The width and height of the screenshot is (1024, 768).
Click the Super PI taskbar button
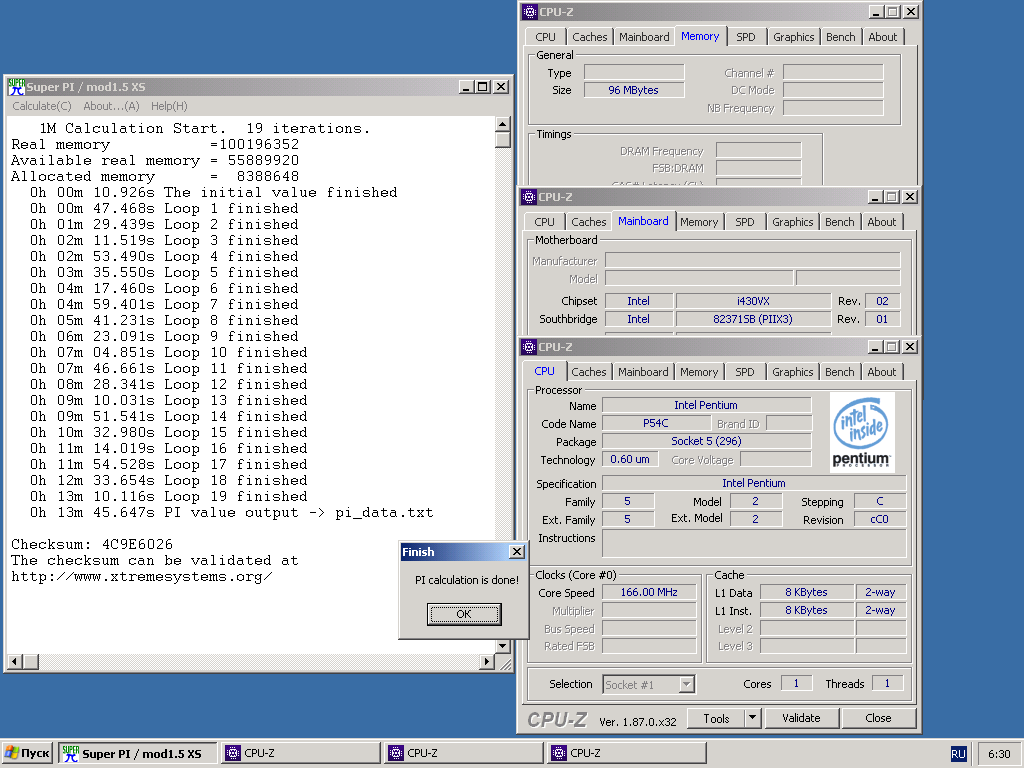tap(138, 753)
